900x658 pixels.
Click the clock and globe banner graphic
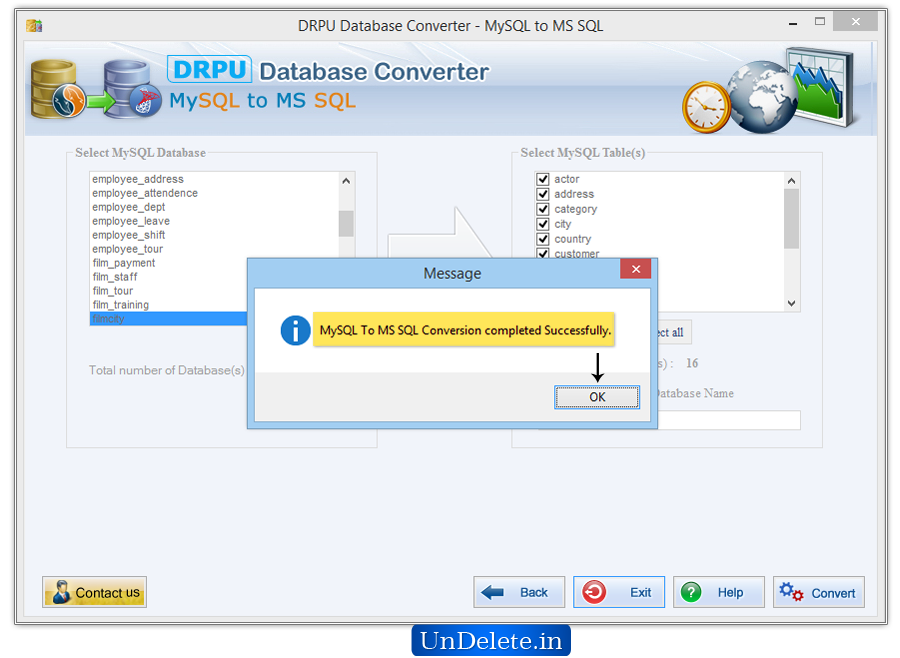768,91
